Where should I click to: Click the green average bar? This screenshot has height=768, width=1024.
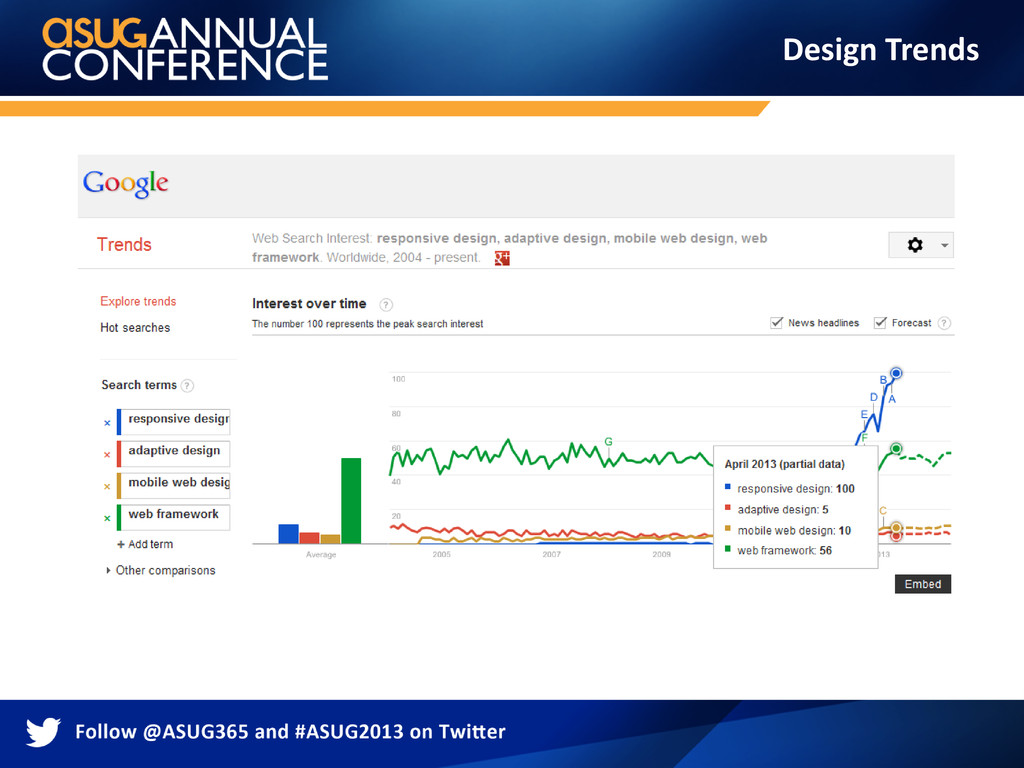coord(351,501)
